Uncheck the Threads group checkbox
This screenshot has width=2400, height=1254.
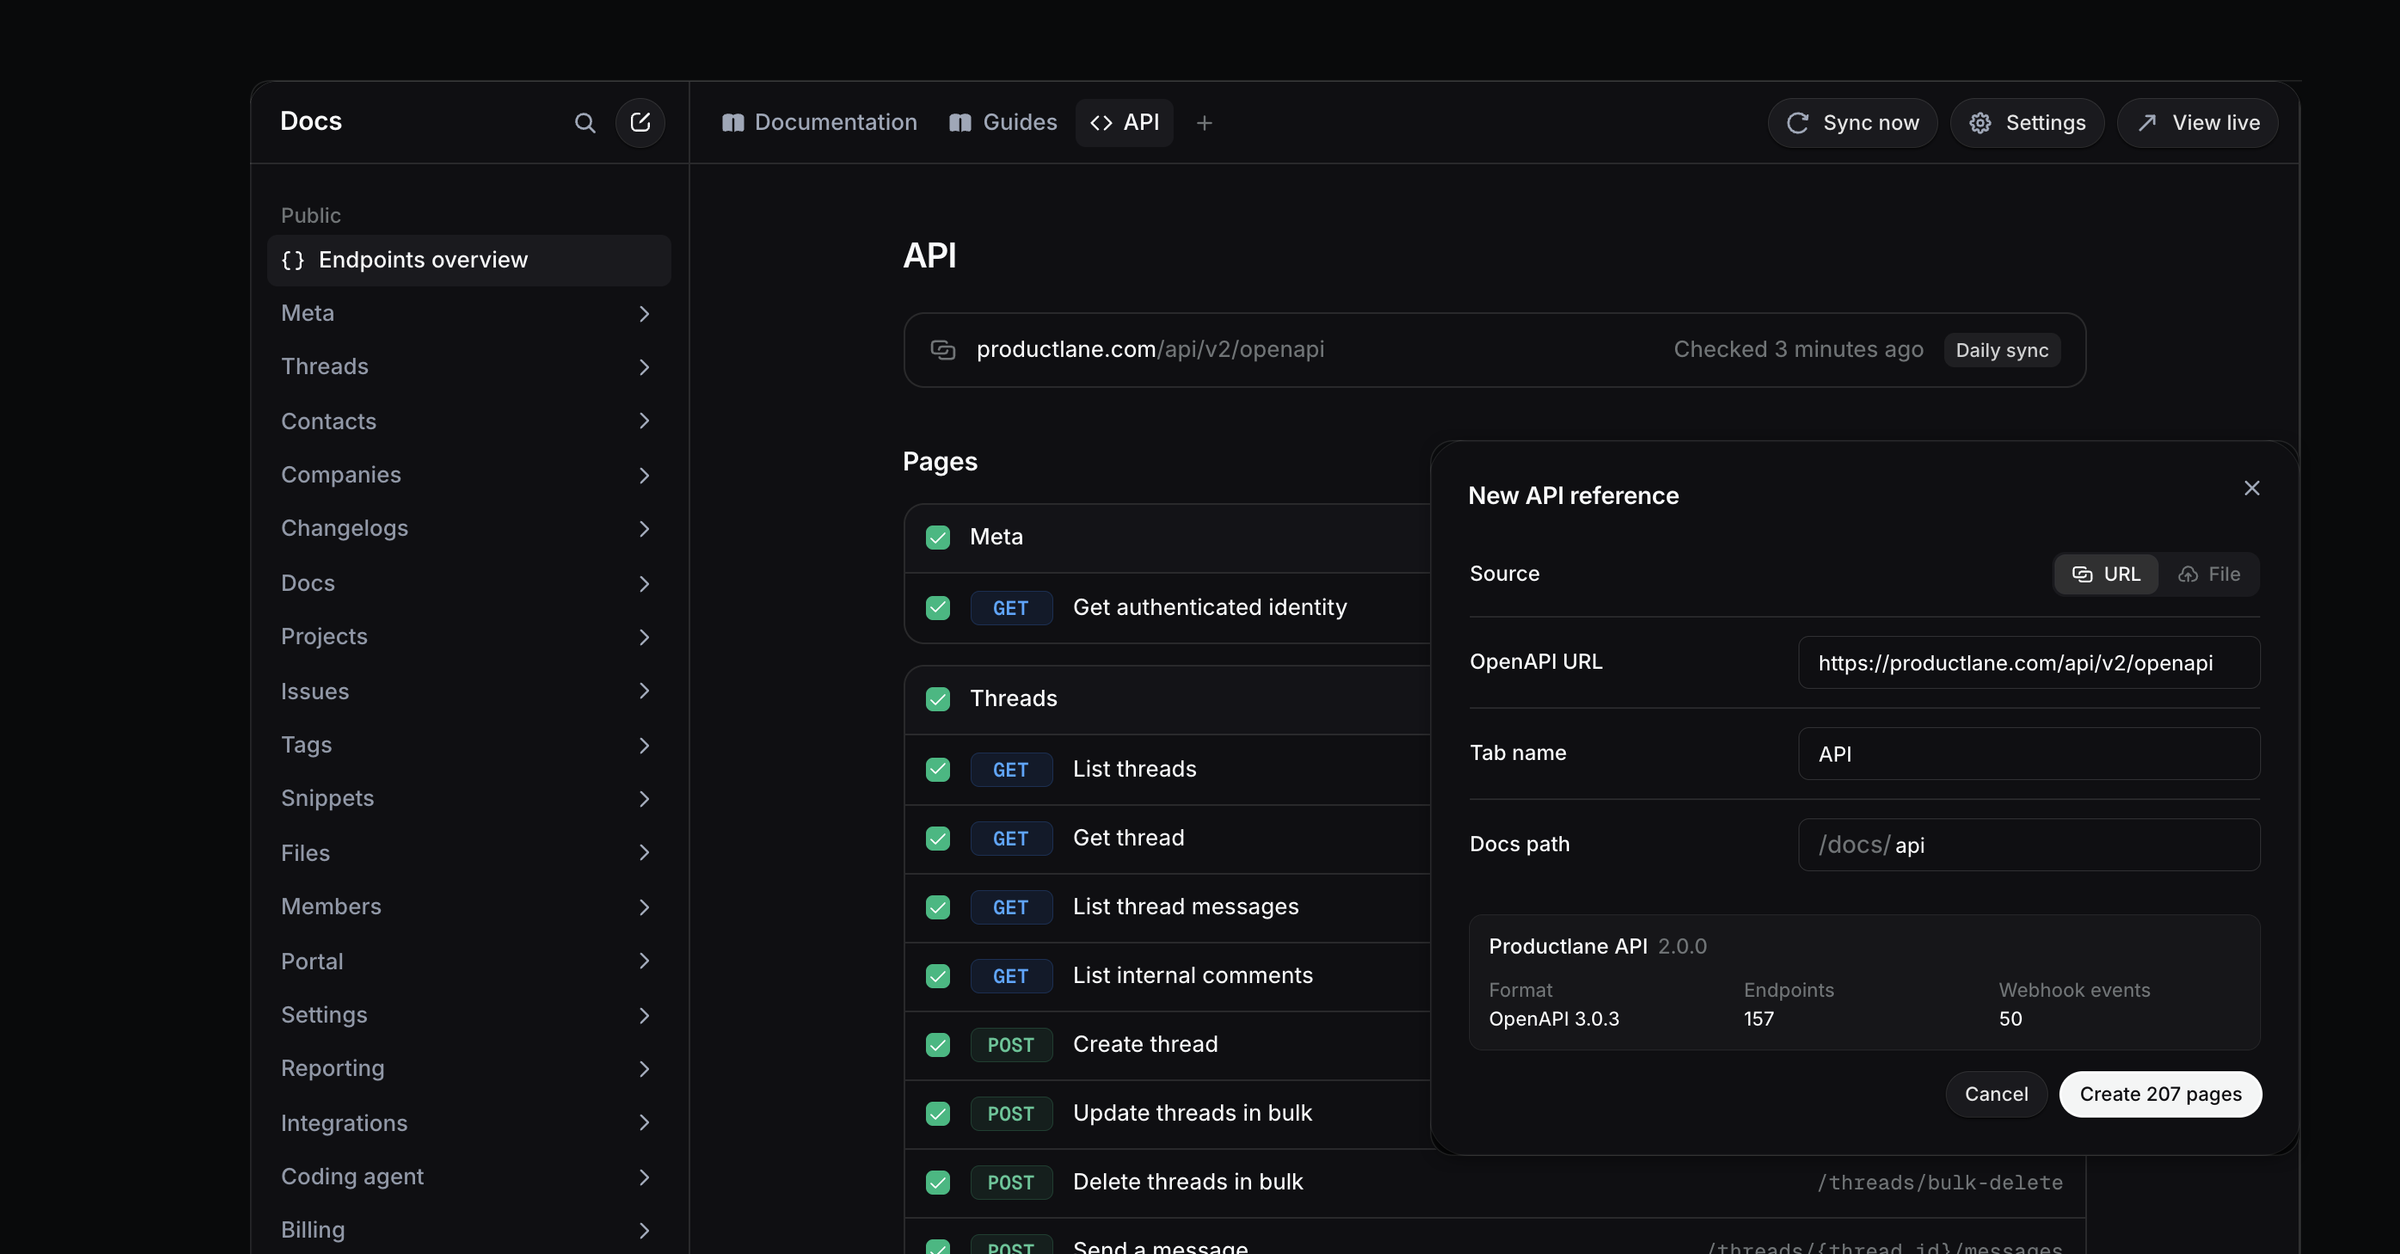[938, 699]
